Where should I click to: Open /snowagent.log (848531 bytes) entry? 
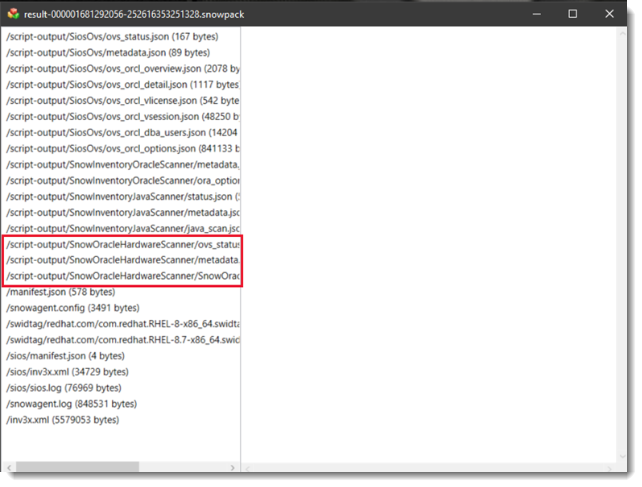72,403
